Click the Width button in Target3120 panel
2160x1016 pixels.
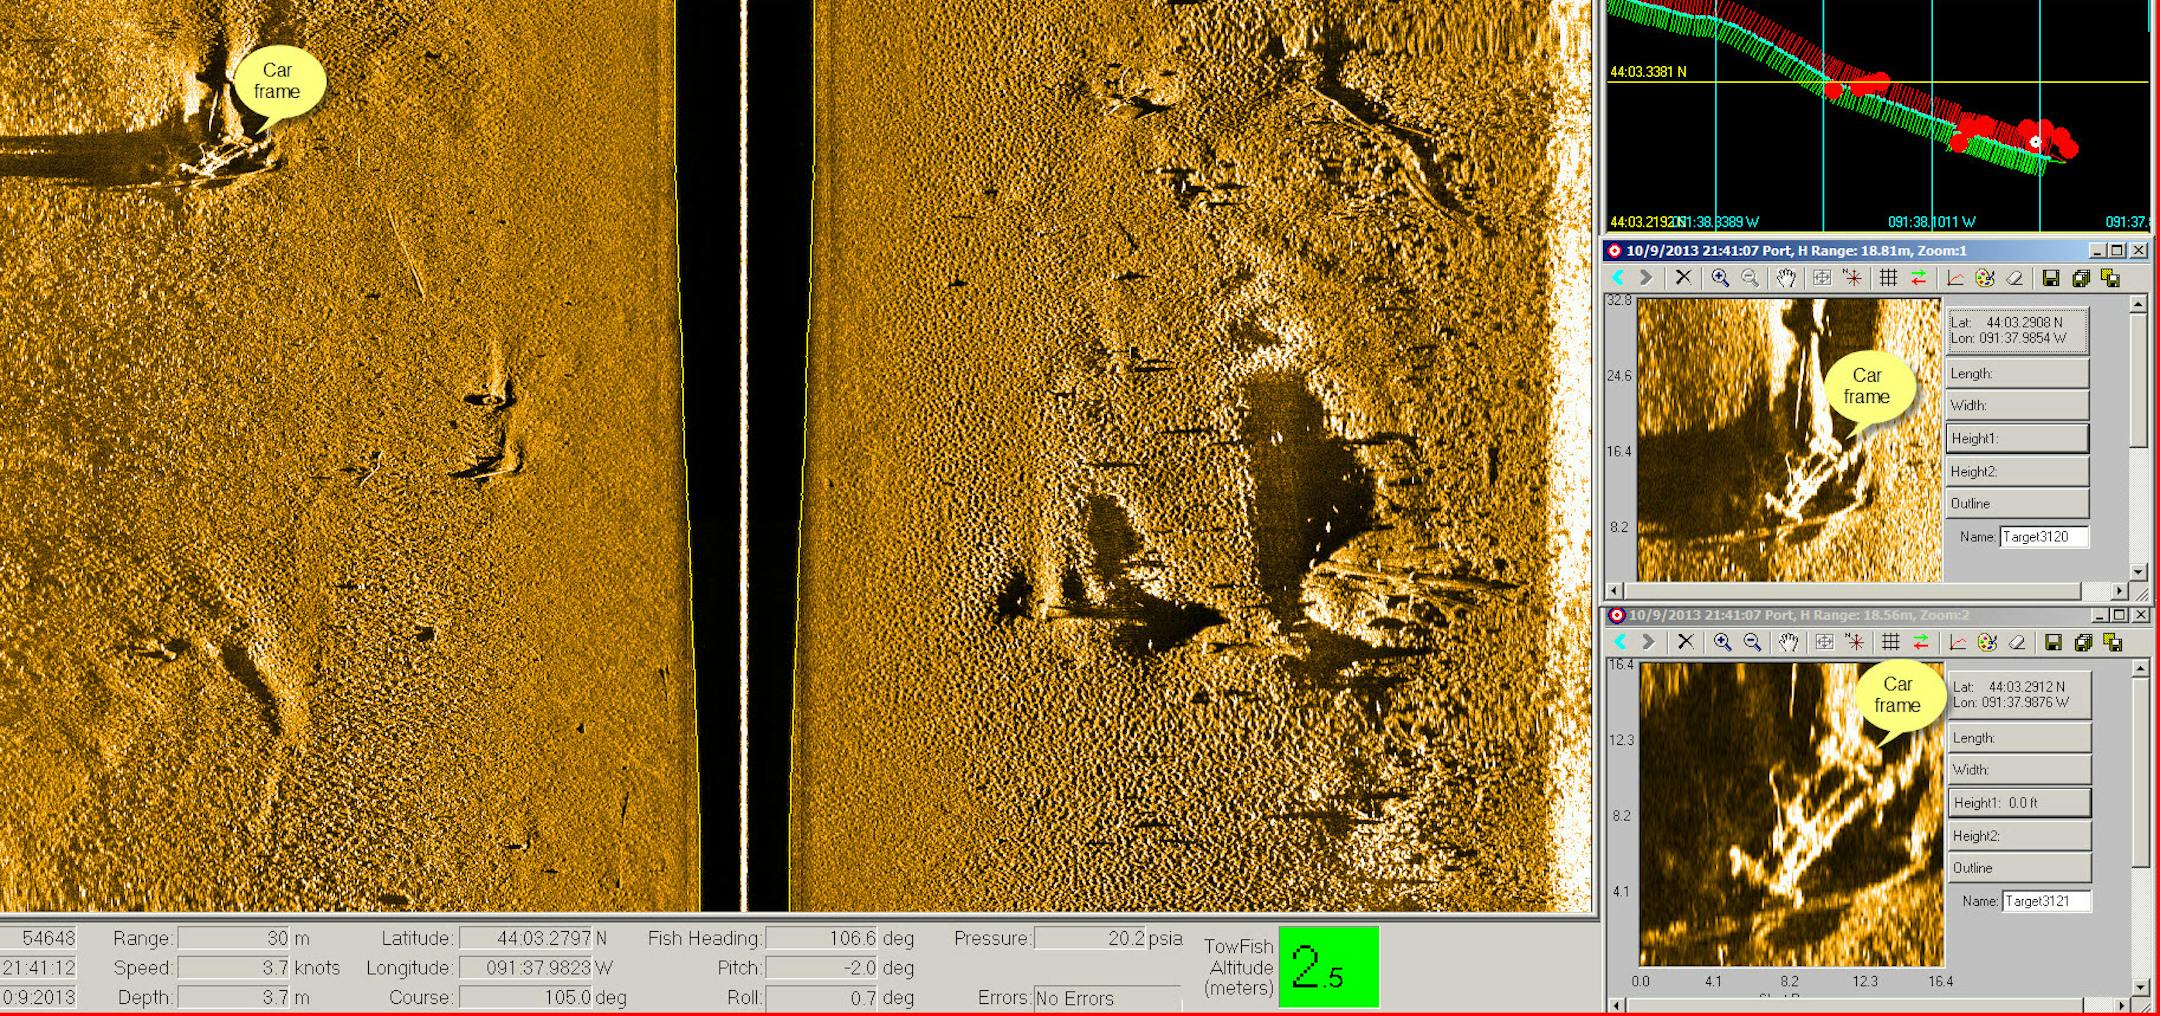[2017, 405]
